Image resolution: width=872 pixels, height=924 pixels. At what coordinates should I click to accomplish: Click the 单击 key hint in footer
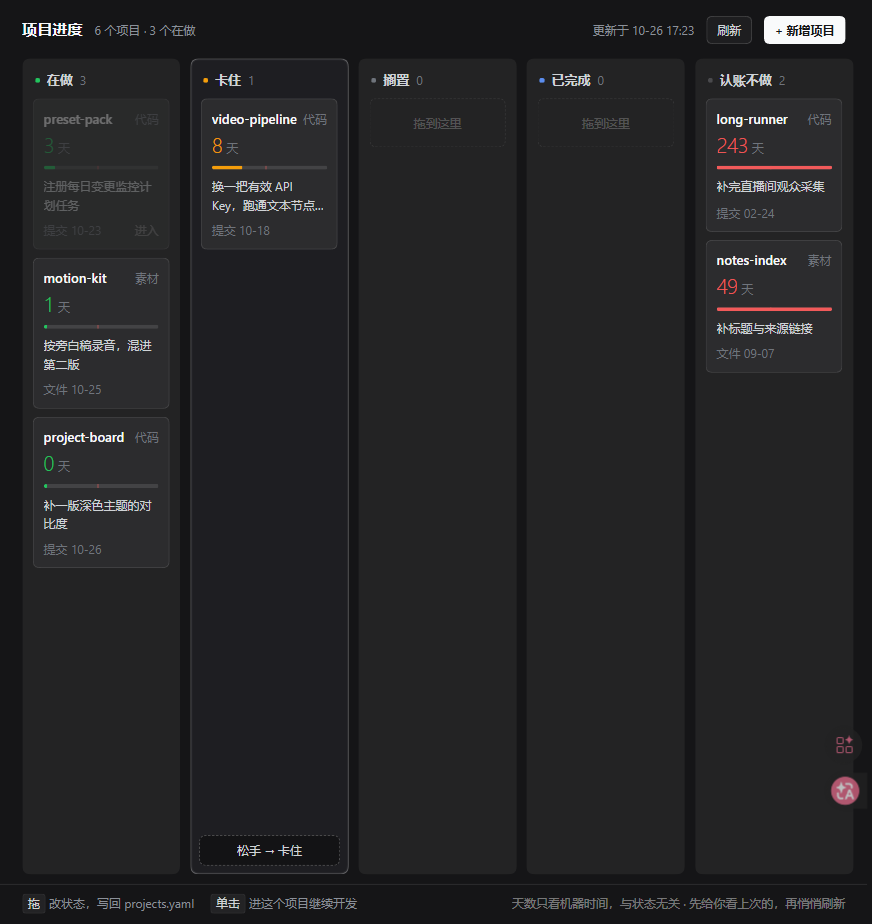point(227,903)
